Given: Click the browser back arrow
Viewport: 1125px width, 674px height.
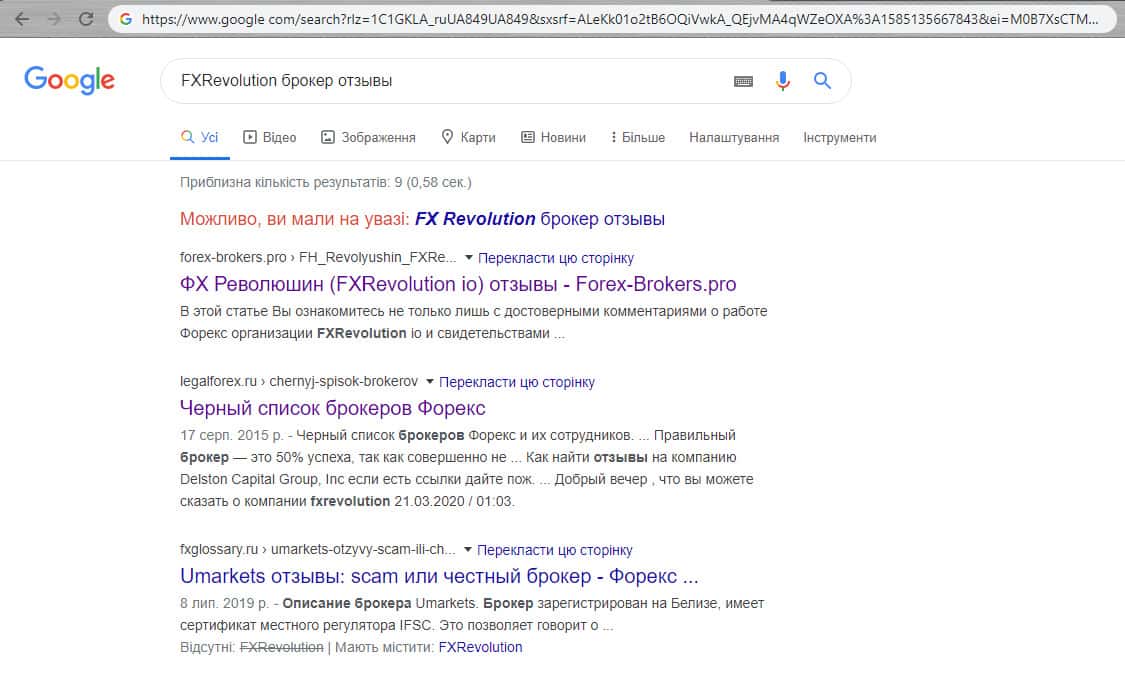Looking at the screenshot, I should point(22,19).
